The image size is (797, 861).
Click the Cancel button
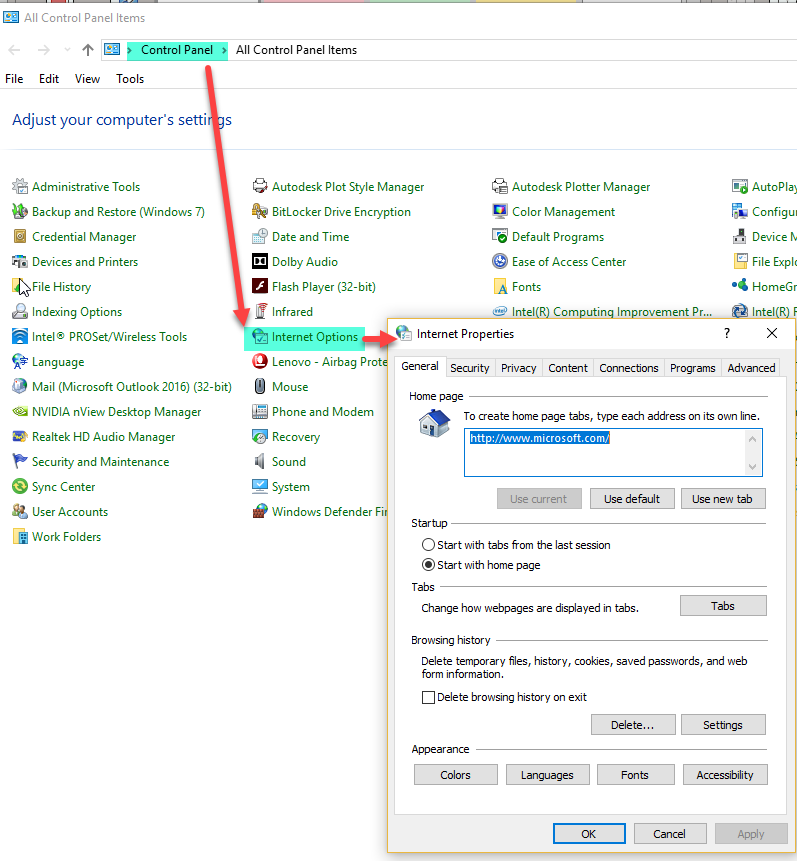pyautogui.click(x=670, y=834)
